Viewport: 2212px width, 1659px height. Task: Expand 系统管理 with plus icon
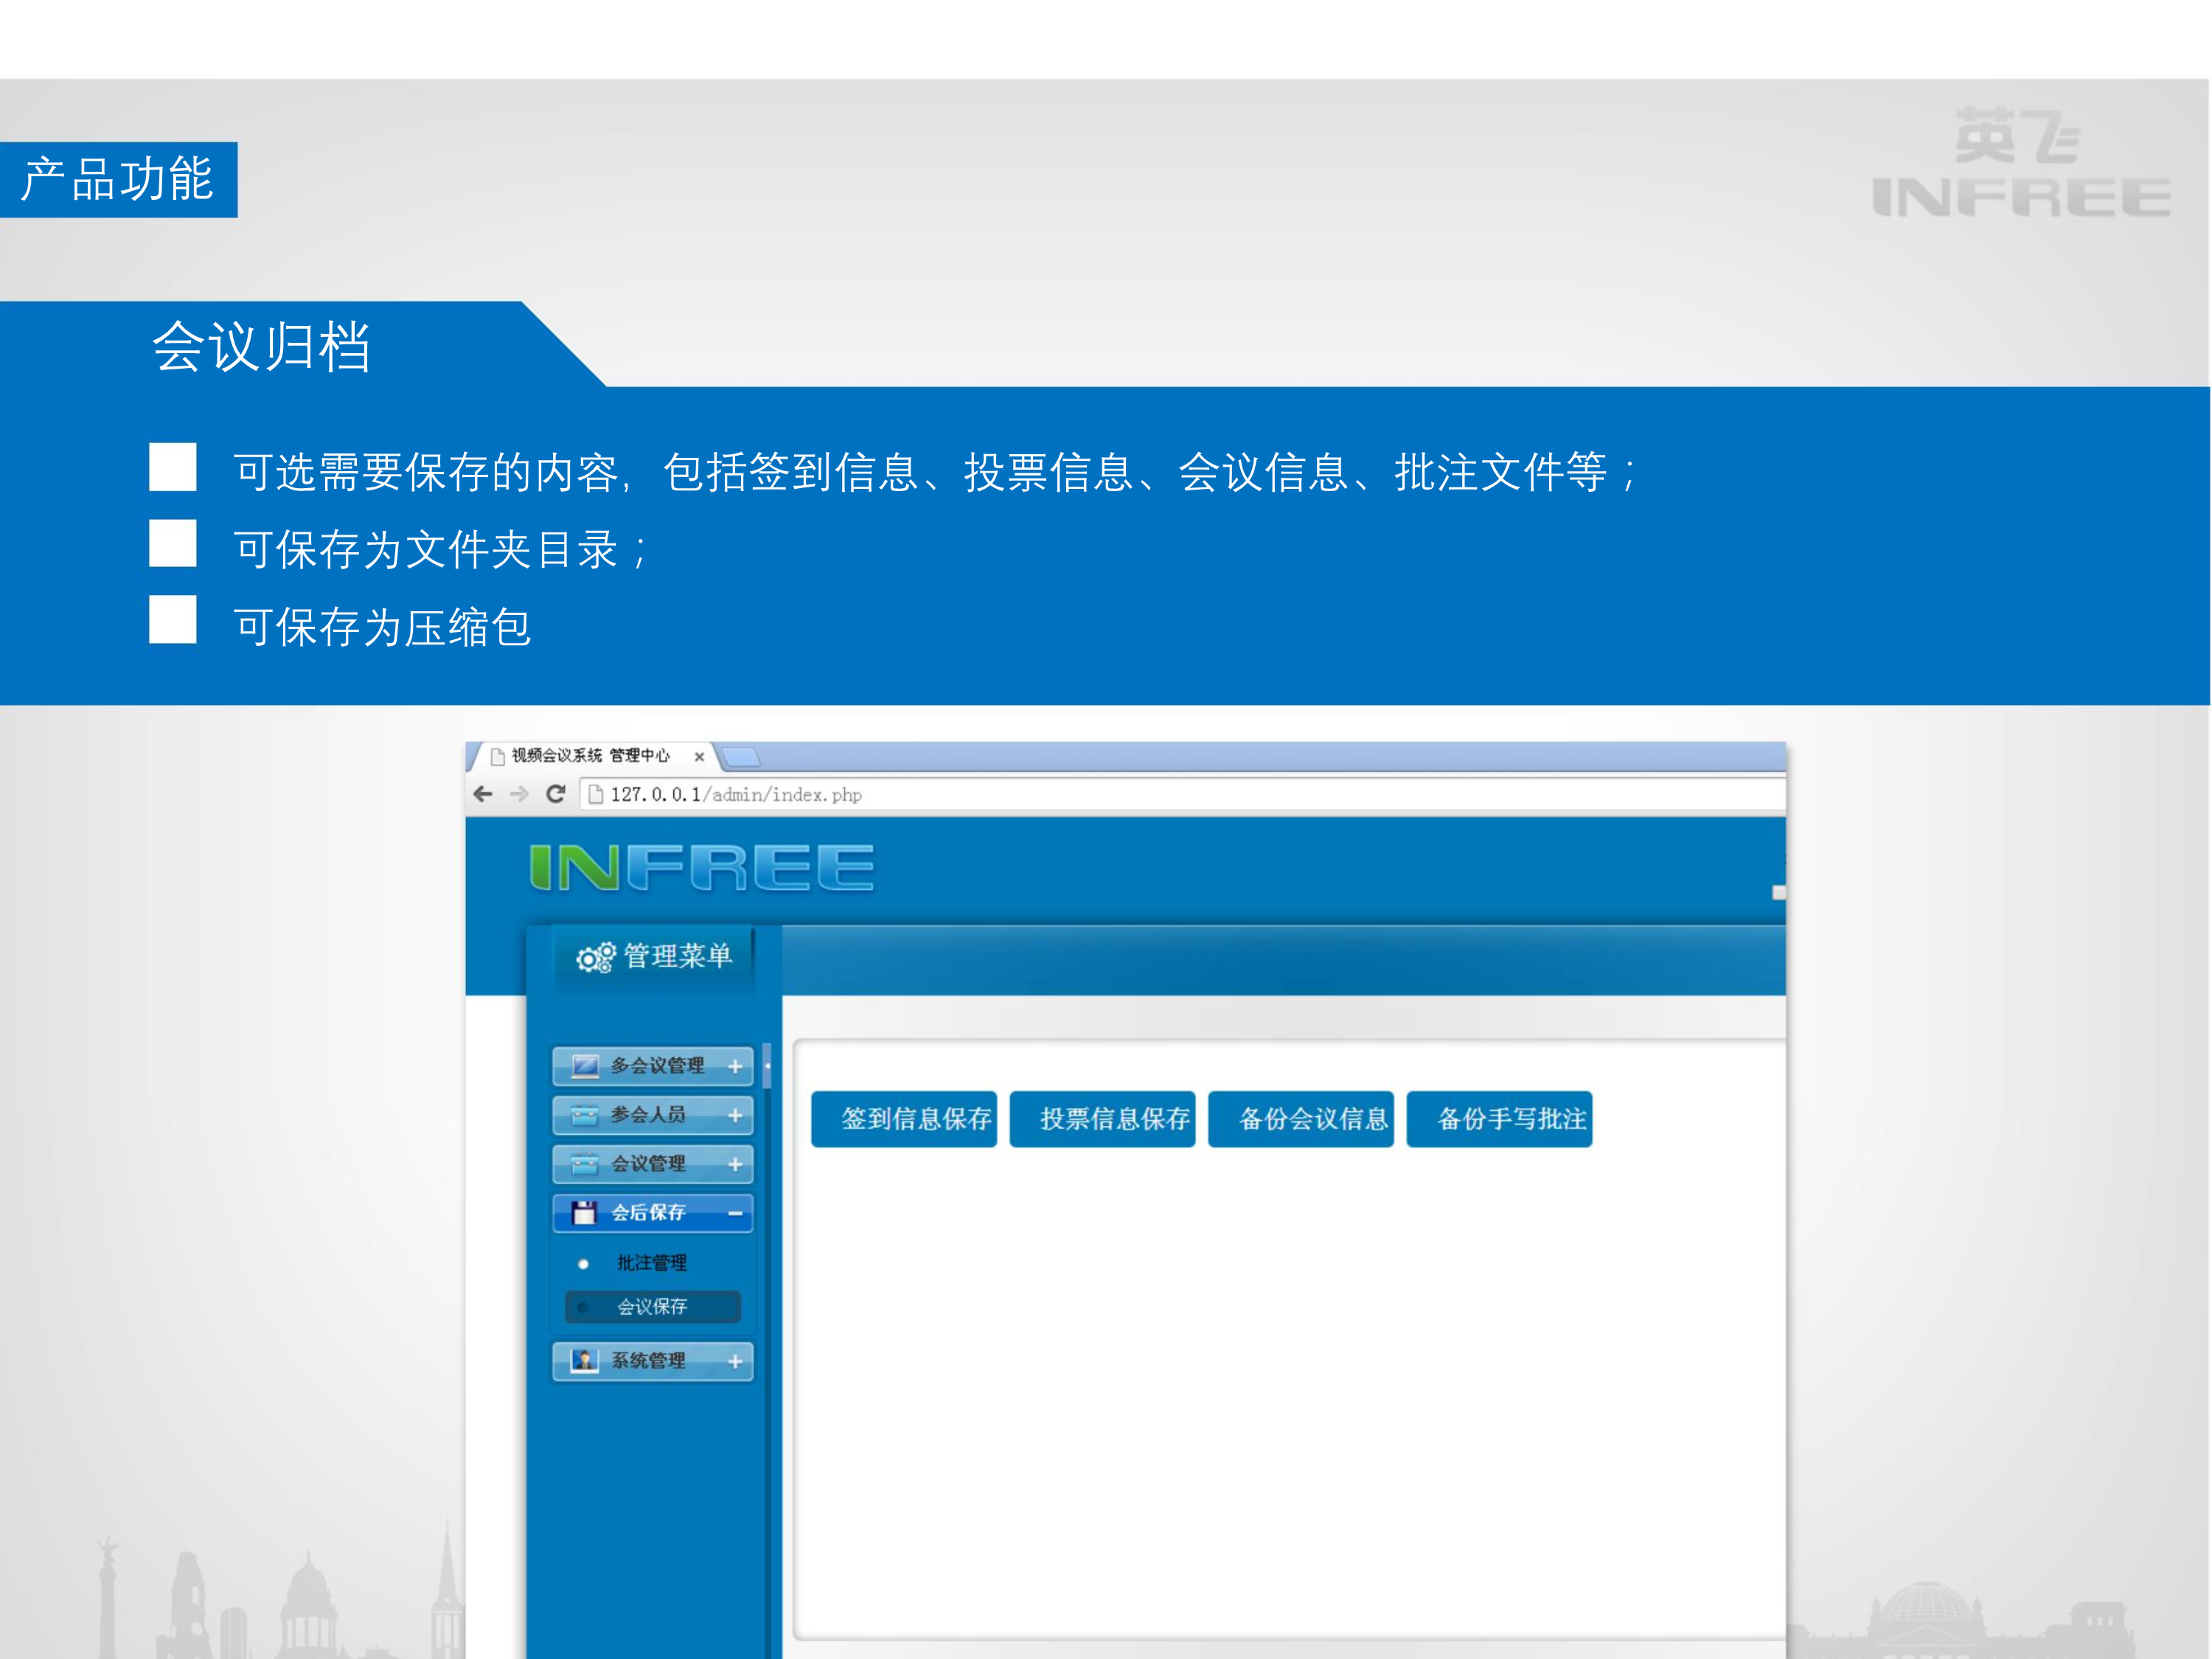(x=735, y=1362)
